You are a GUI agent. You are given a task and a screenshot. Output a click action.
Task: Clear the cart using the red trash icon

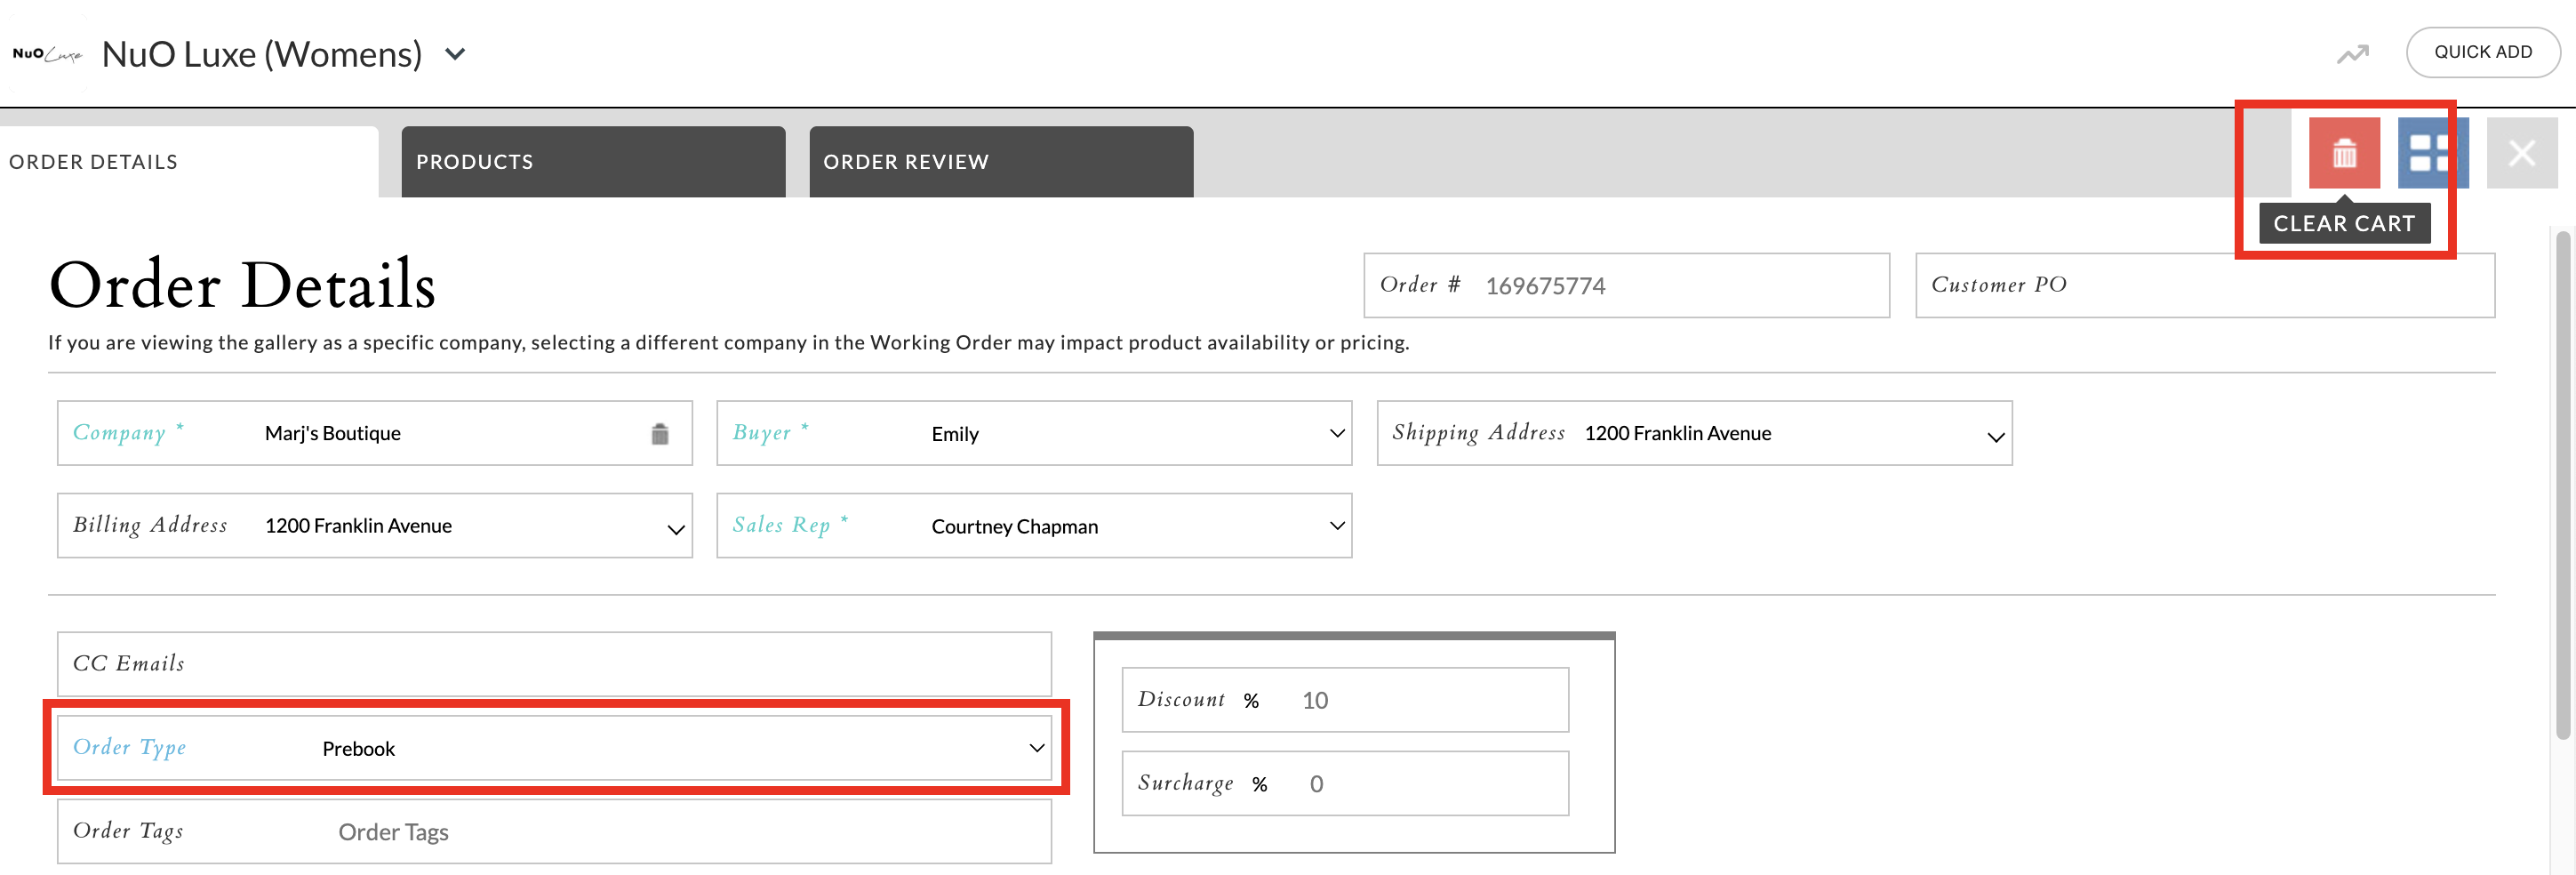tap(2344, 153)
